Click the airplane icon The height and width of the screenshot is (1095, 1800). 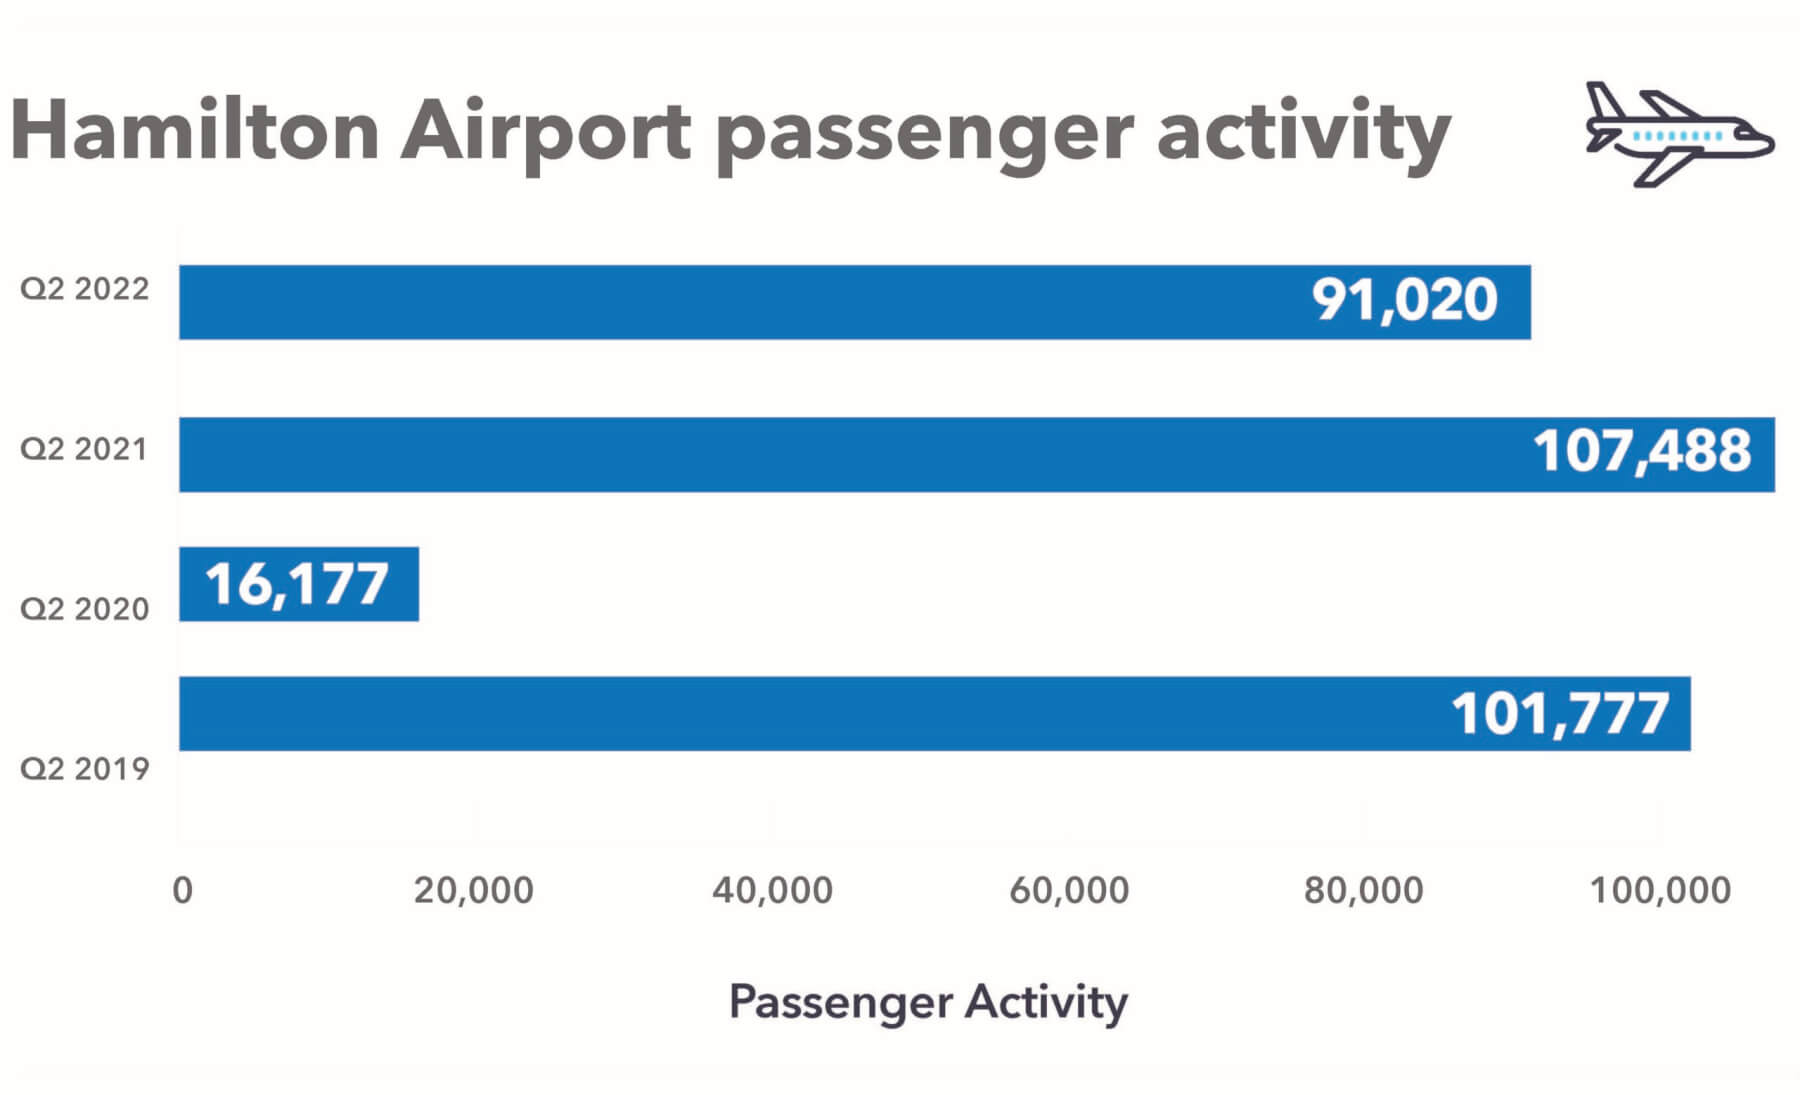click(1679, 134)
